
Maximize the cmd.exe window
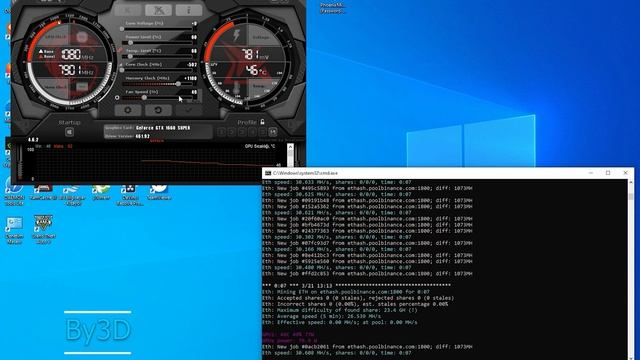(x=608, y=173)
